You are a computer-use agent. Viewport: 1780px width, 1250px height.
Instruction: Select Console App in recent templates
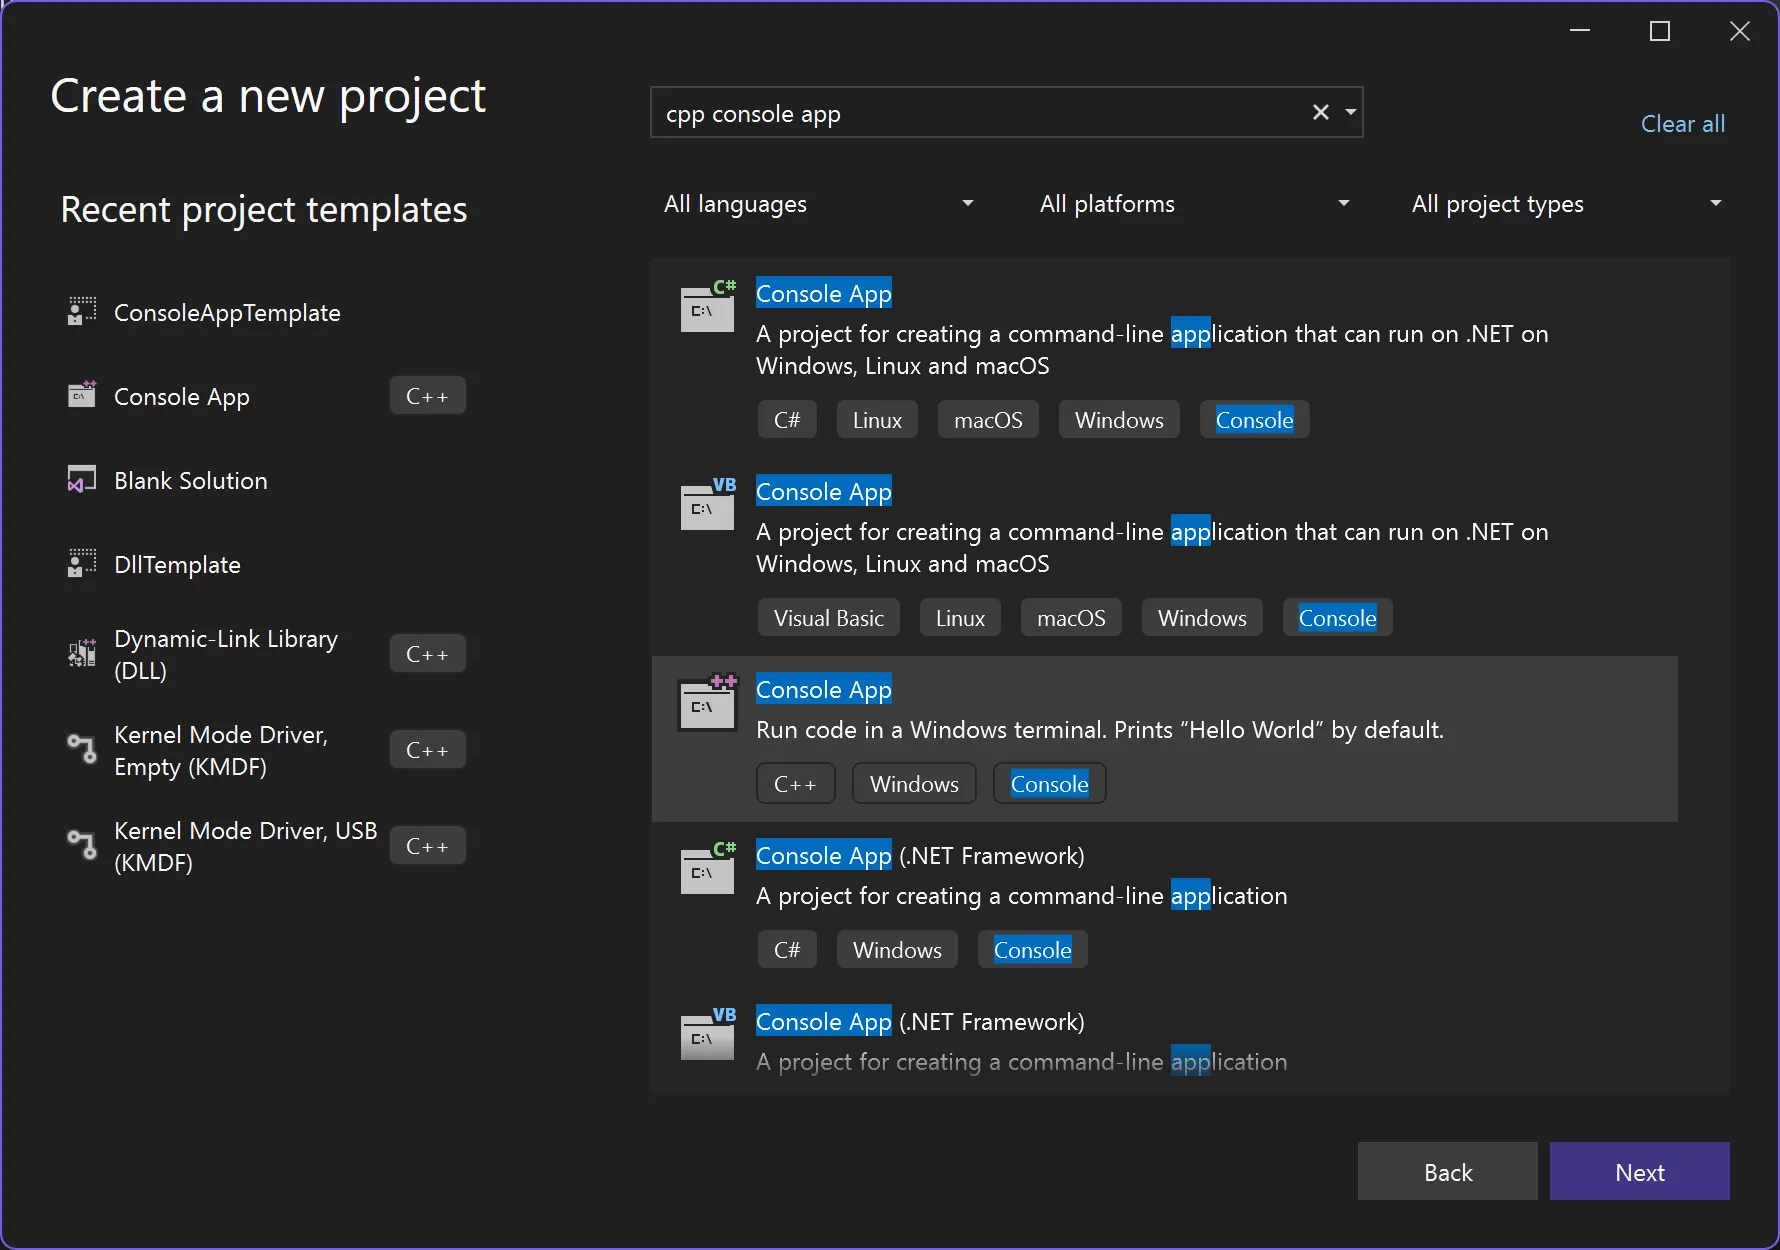pyautogui.click(x=182, y=397)
